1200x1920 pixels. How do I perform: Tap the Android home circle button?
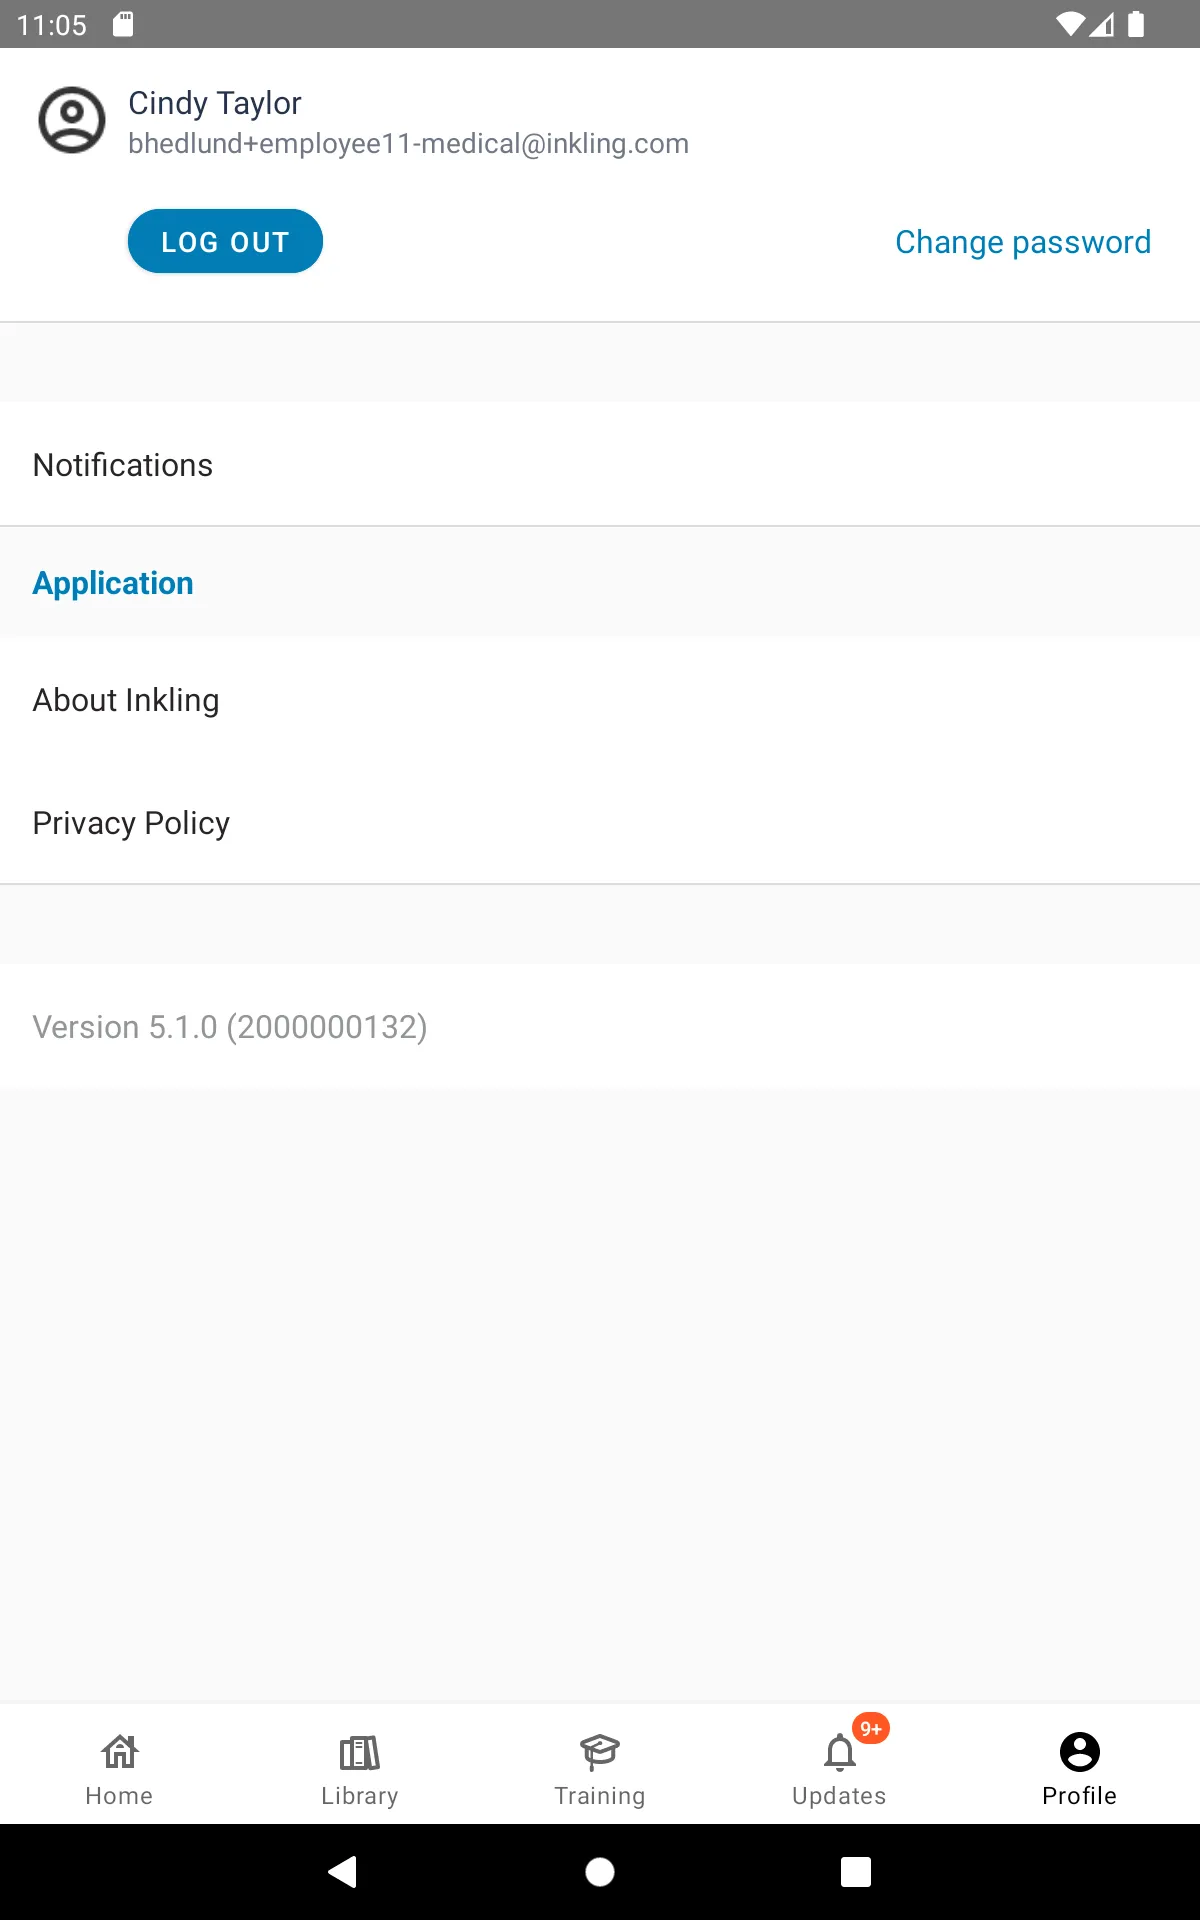click(600, 1872)
